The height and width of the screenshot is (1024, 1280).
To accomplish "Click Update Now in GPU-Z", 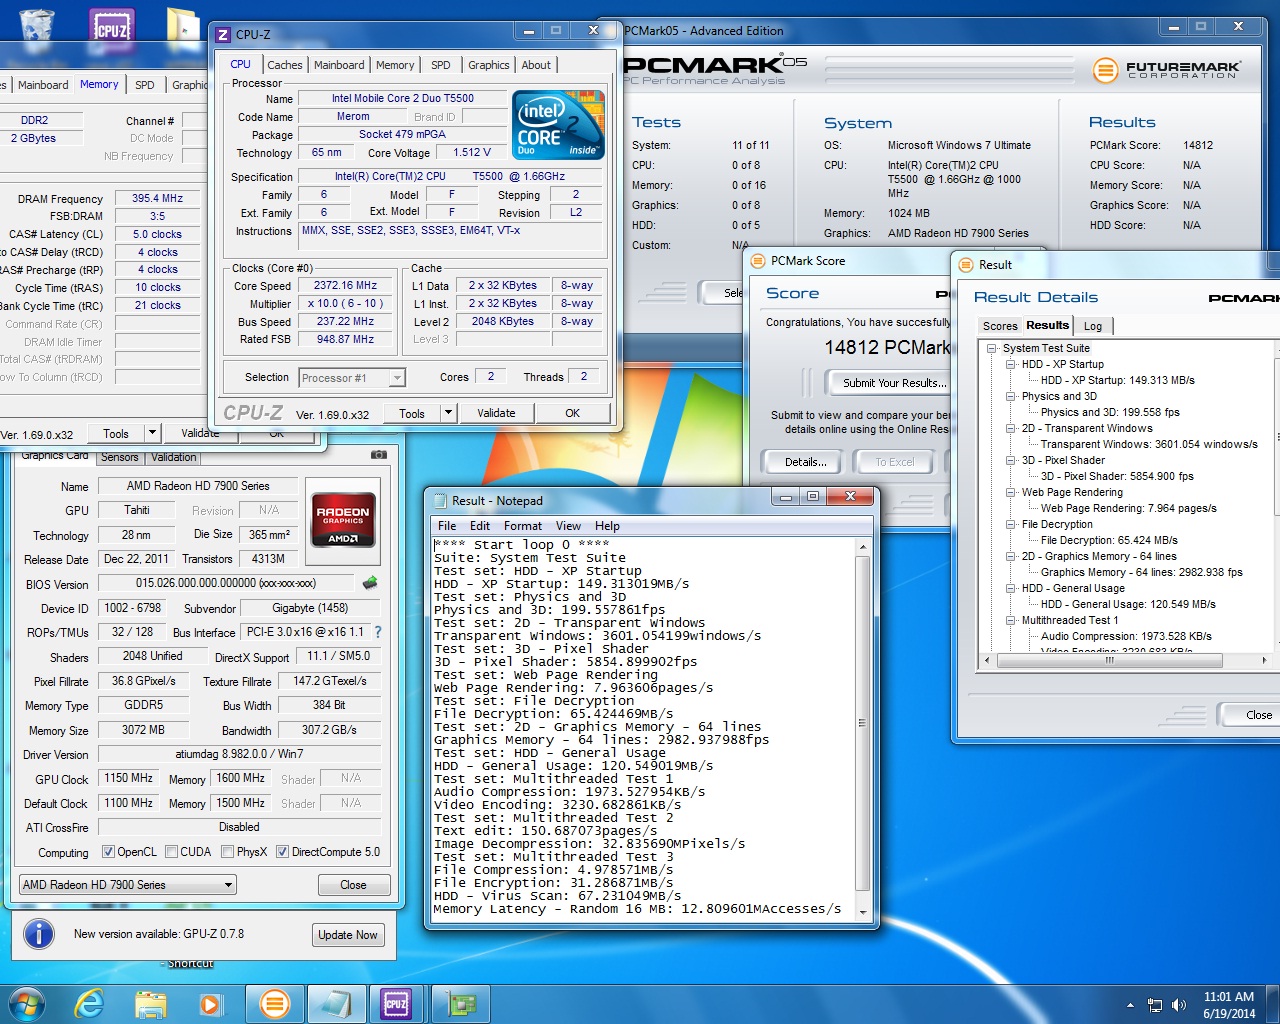I will click(x=348, y=935).
